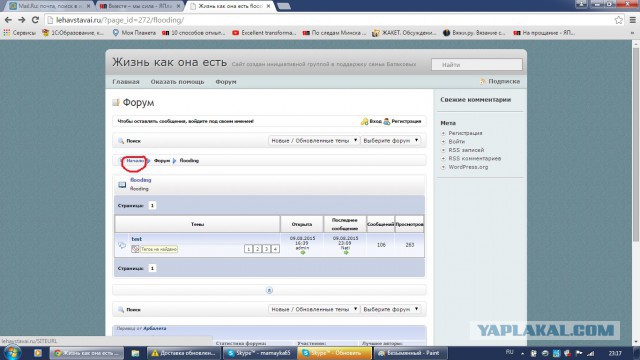Go to topic page 2

pyautogui.click(x=258, y=249)
